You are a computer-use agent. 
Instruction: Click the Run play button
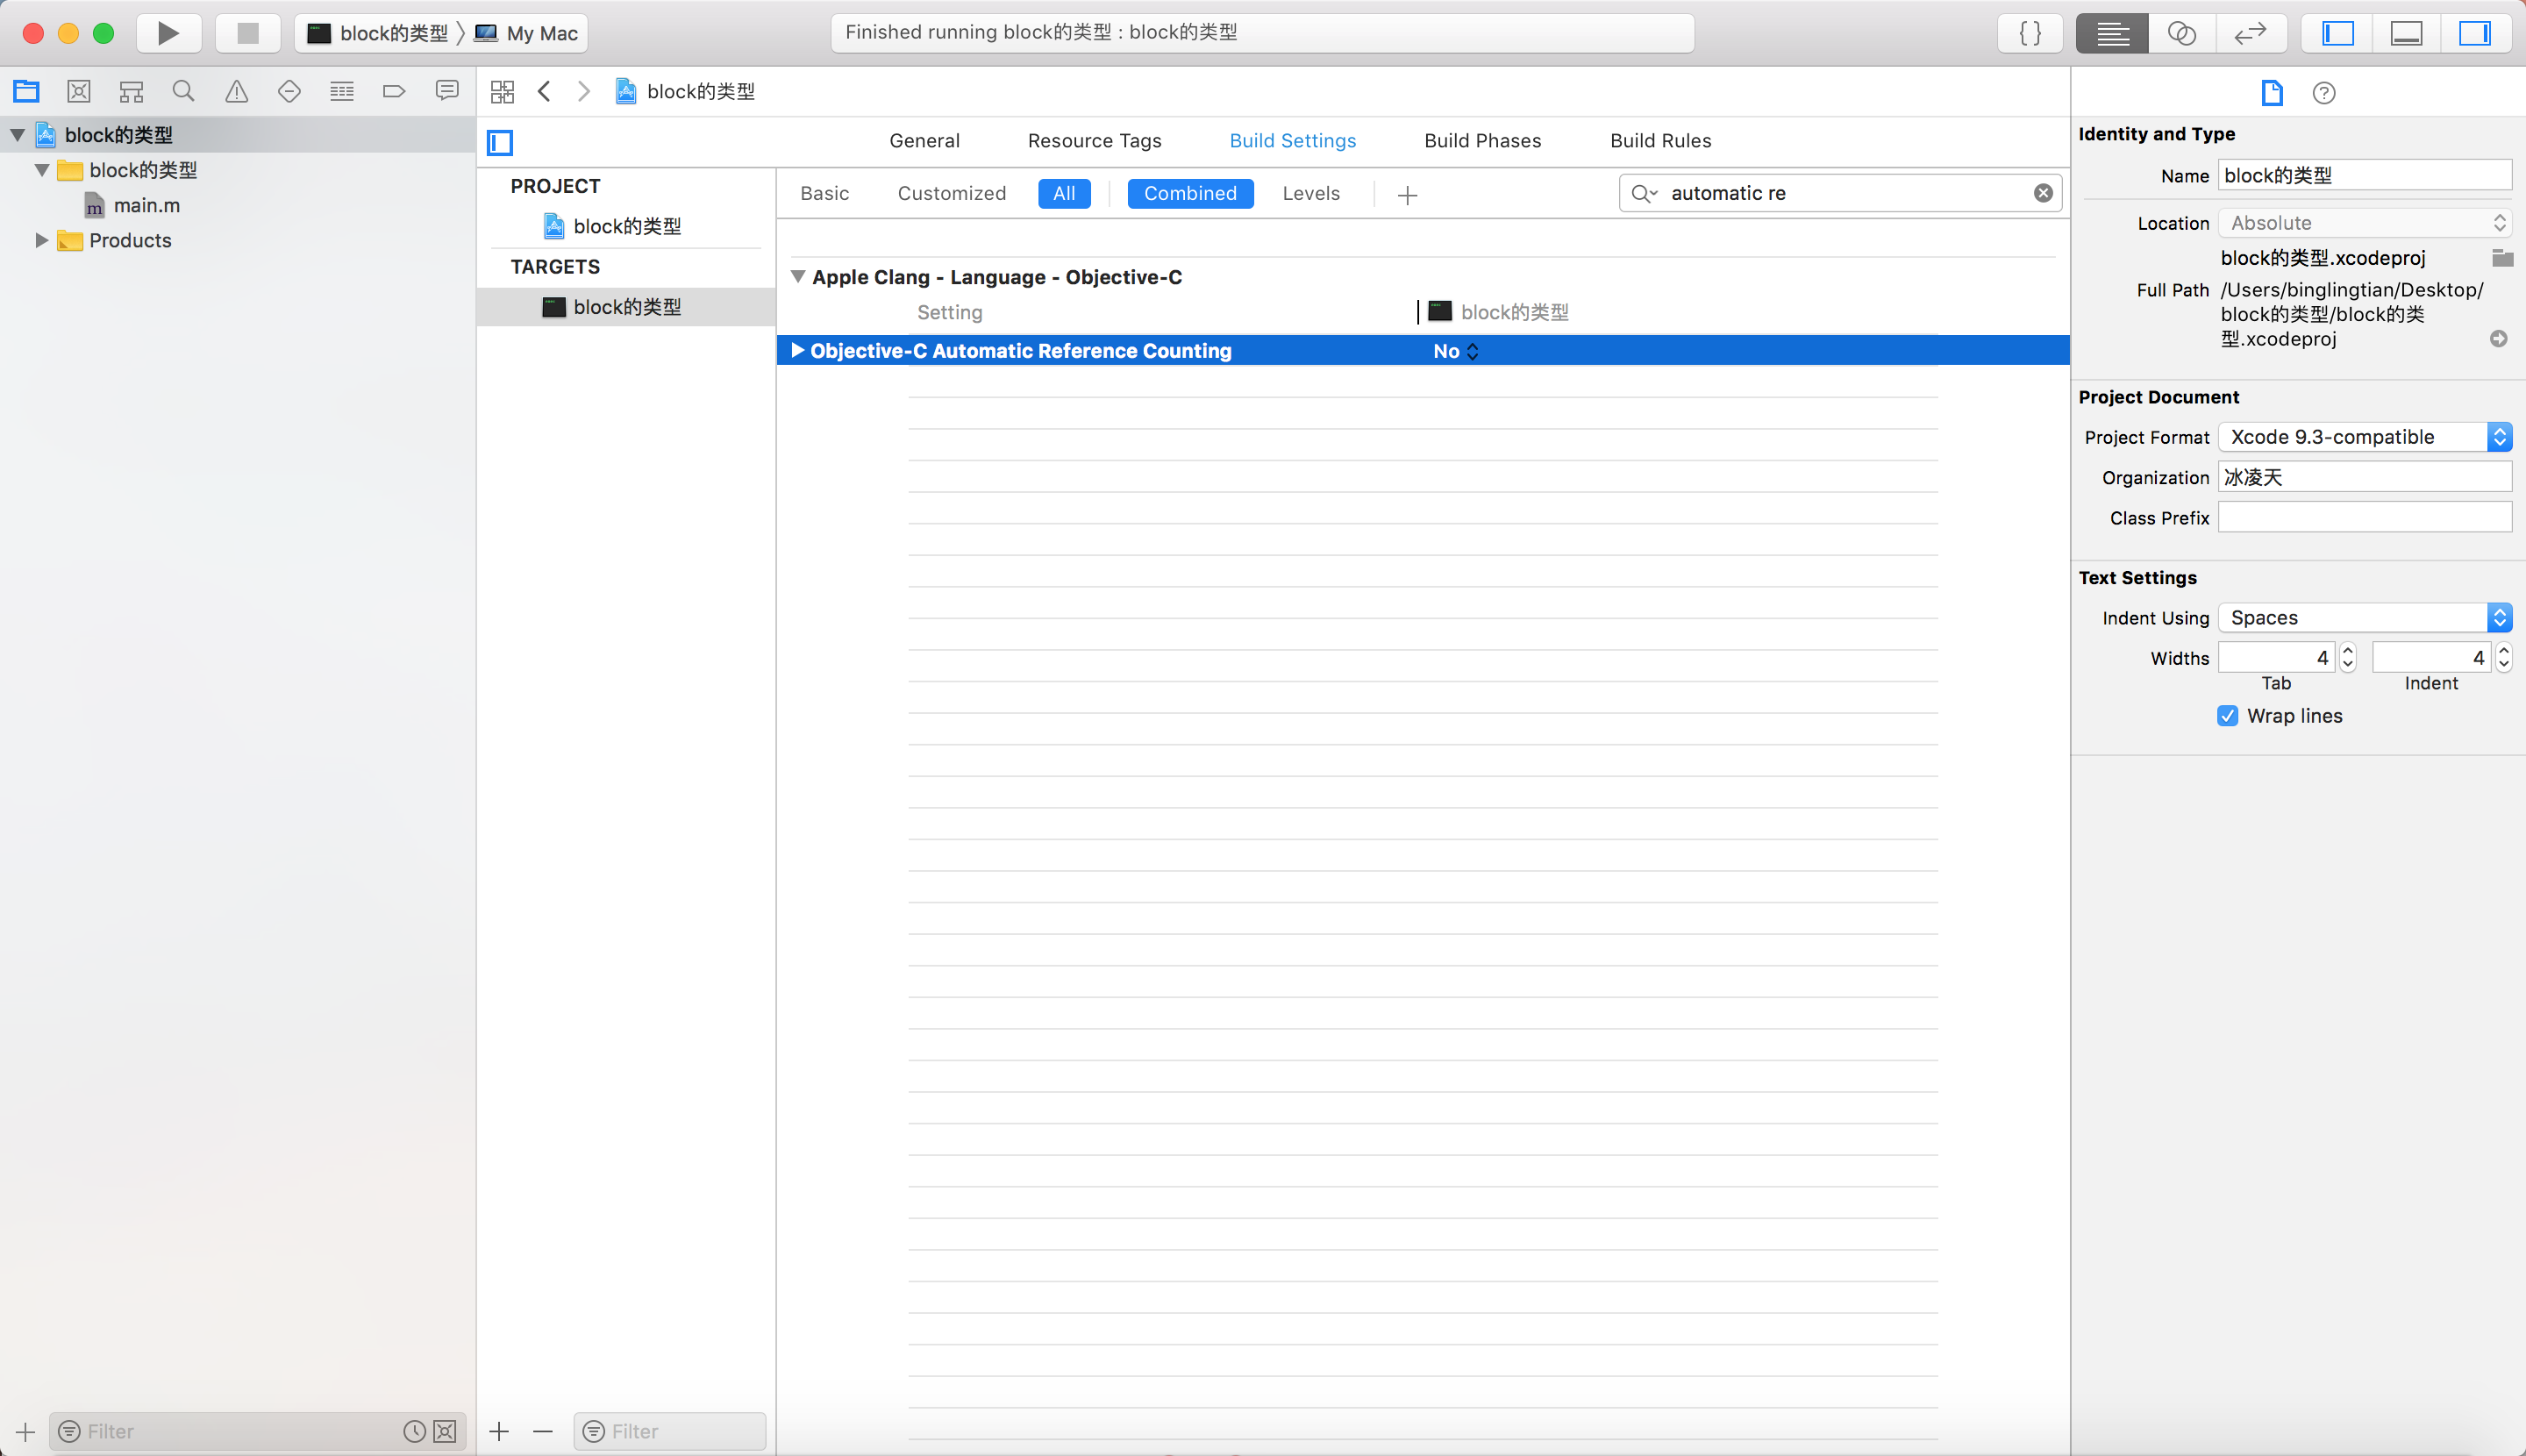(168, 33)
